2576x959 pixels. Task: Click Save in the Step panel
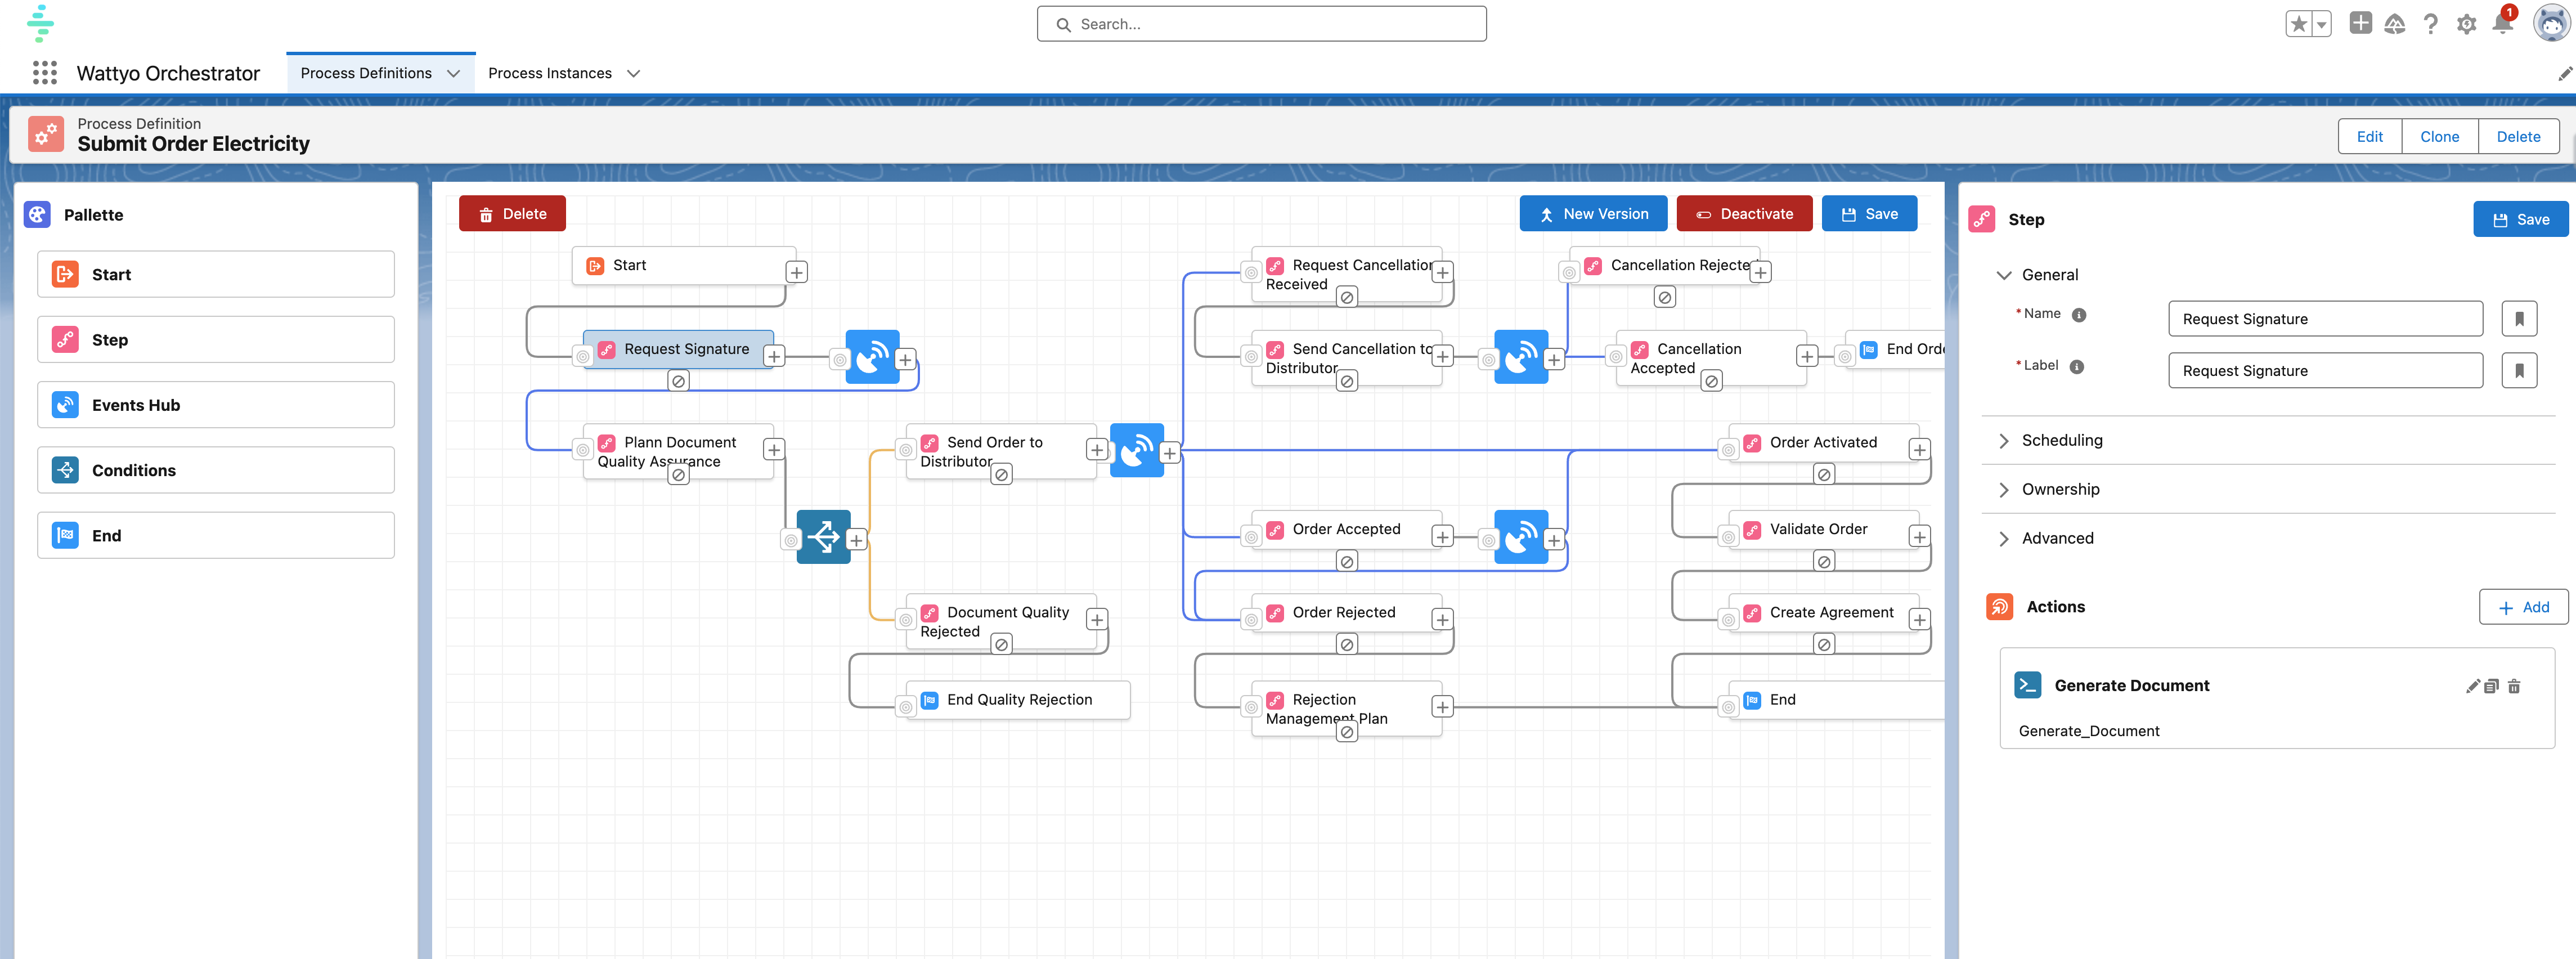(x=2520, y=220)
